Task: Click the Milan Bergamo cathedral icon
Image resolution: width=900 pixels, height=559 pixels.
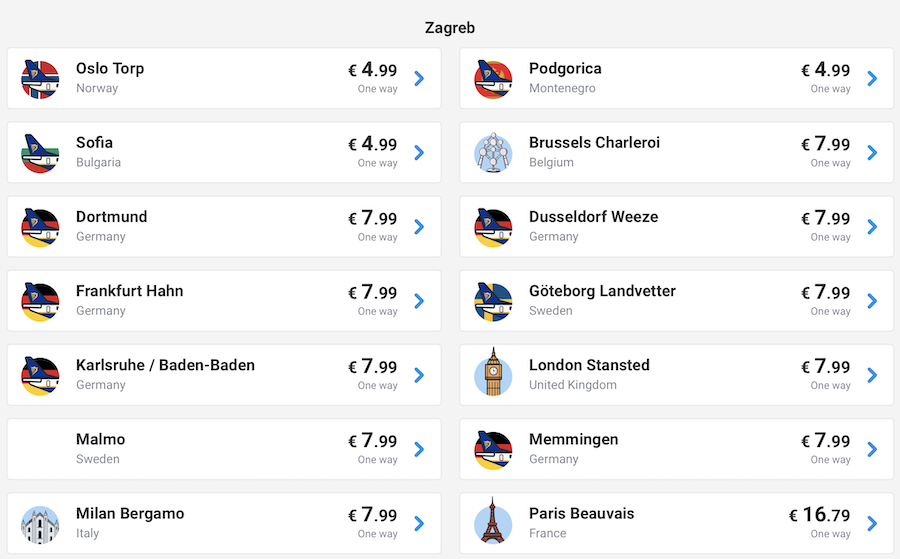Action: click(40, 523)
